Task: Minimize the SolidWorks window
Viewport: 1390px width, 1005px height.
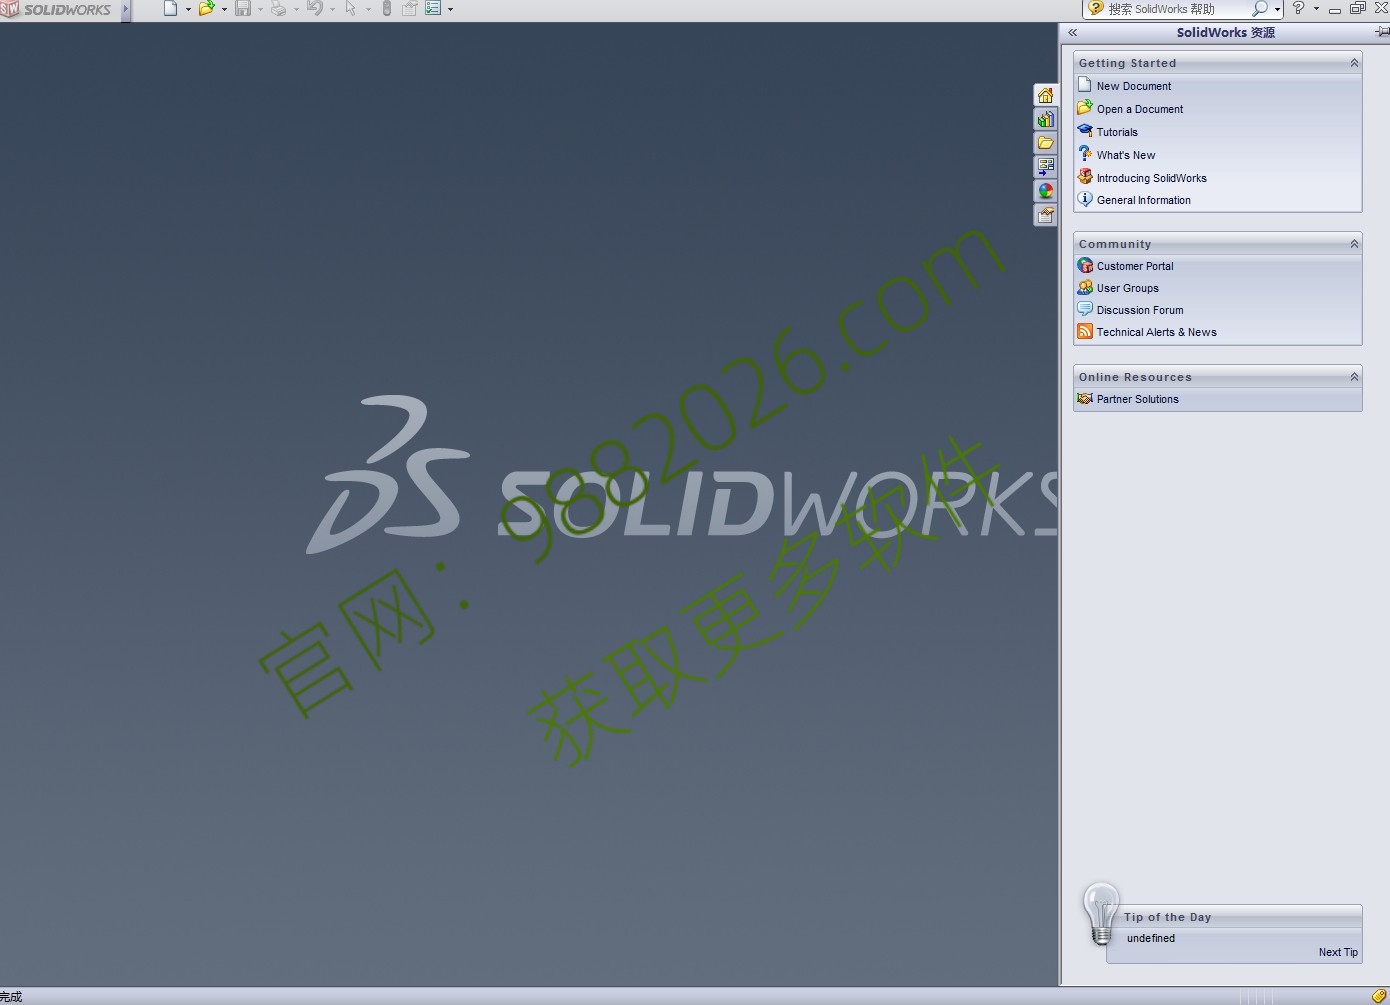Action: tap(1334, 10)
